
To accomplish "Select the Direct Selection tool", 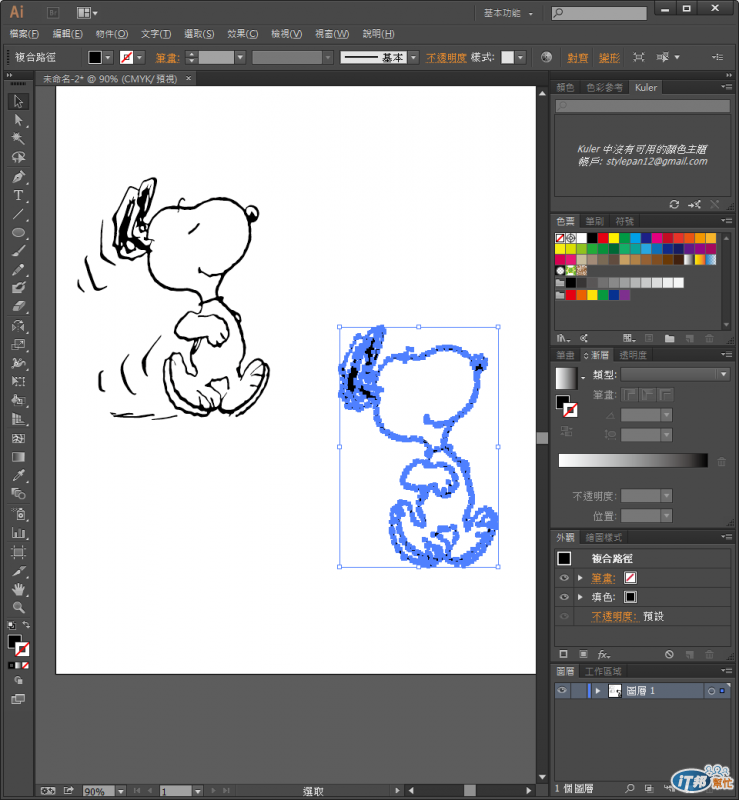I will (x=18, y=120).
